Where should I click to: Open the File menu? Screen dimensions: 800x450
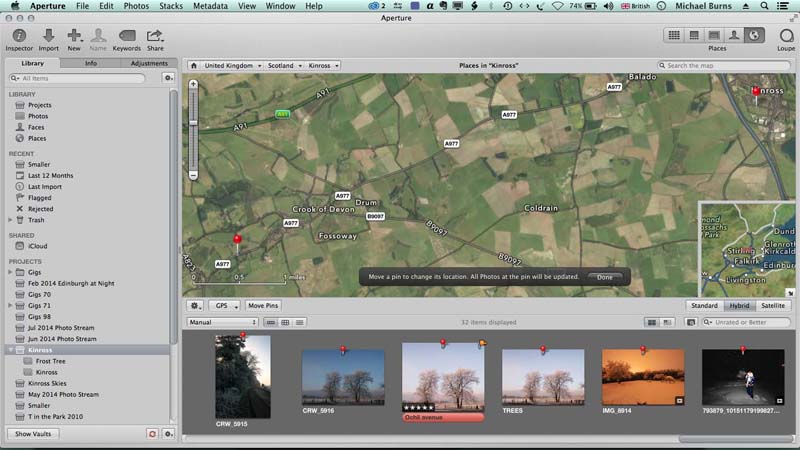click(x=82, y=6)
